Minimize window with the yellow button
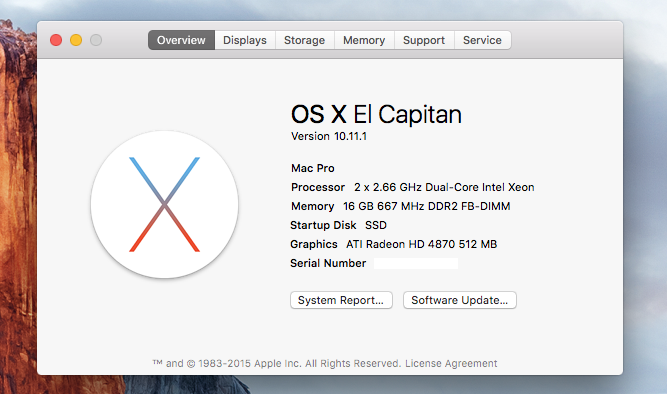667x394 pixels. point(76,40)
